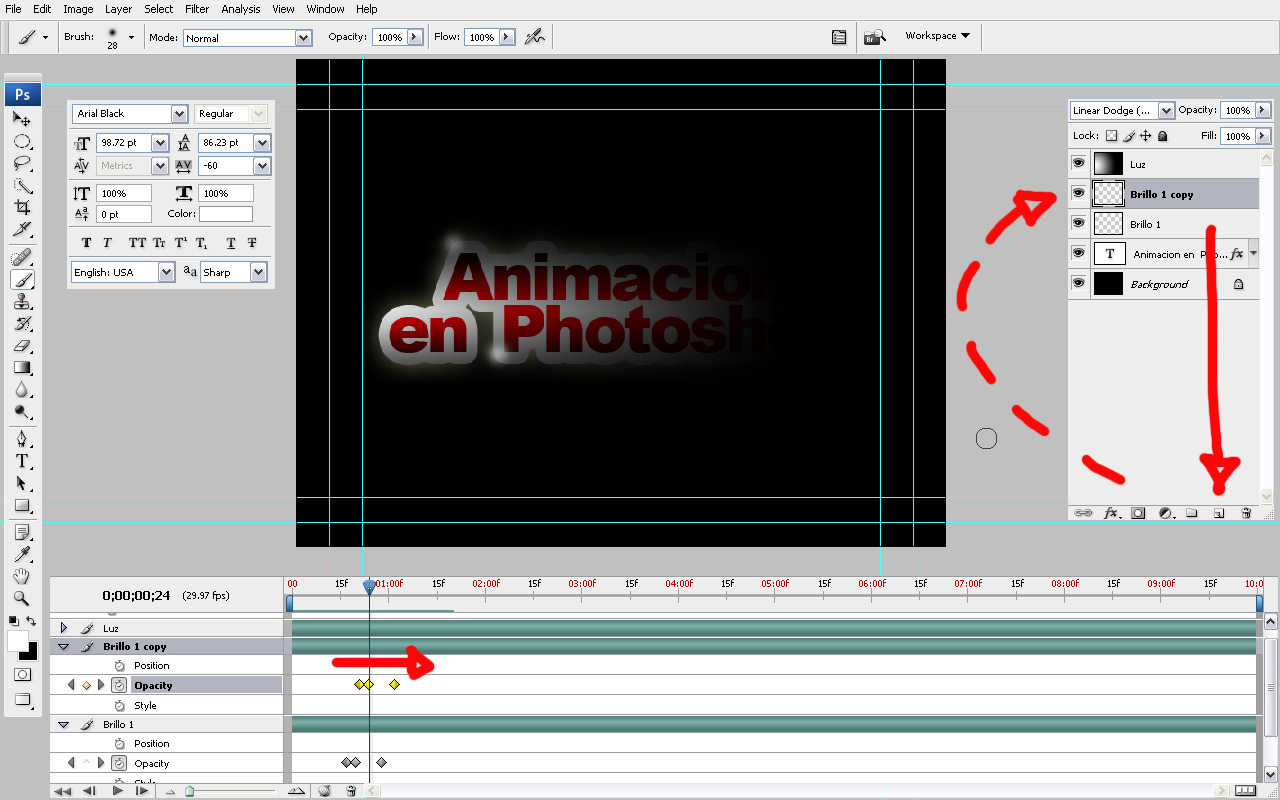Select the Move tool
Screen dimensions: 1280x800
tap(22, 119)
